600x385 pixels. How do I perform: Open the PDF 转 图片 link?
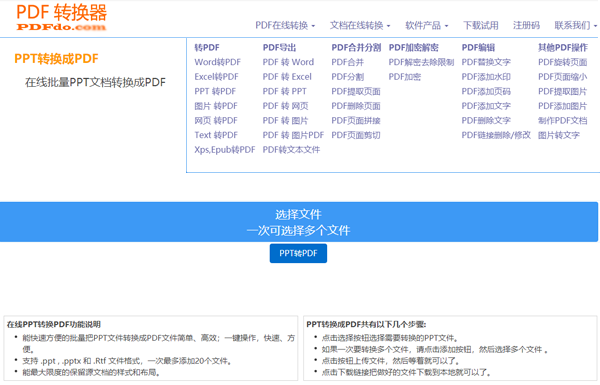[x=285, y=121]
